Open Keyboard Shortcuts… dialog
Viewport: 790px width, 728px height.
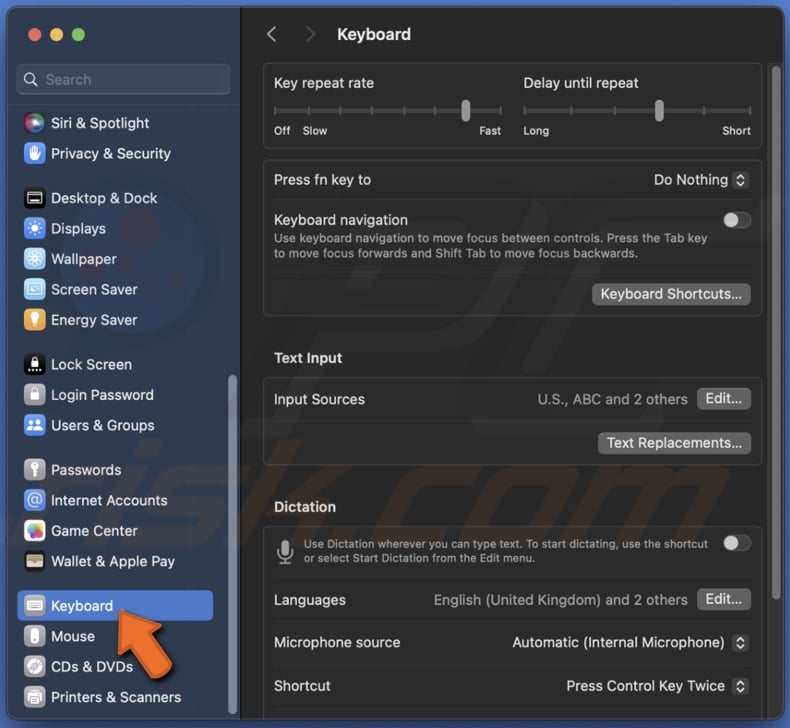click(x=671, y=294)
